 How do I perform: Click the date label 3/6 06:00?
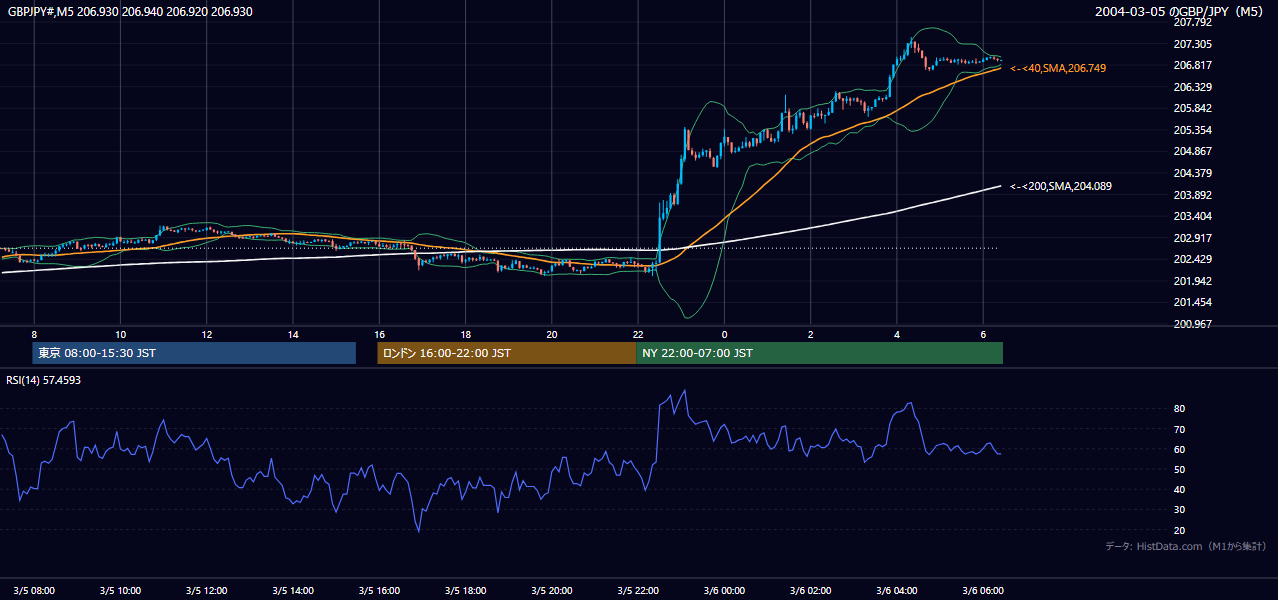(983, 590)
